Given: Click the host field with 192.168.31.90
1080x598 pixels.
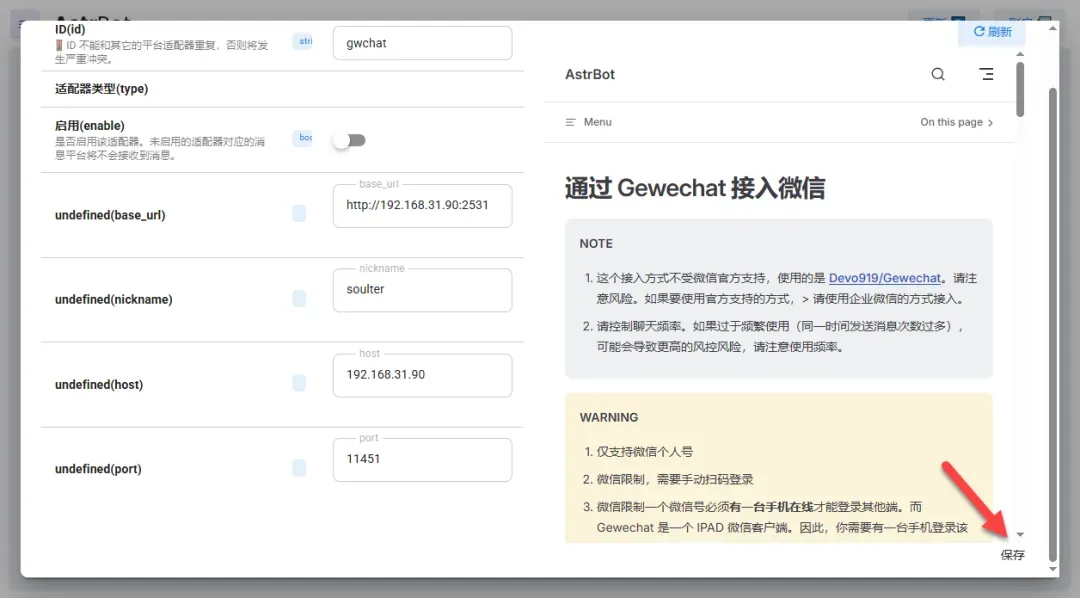Looking at the screenshot, I should (x=422, y=375).
